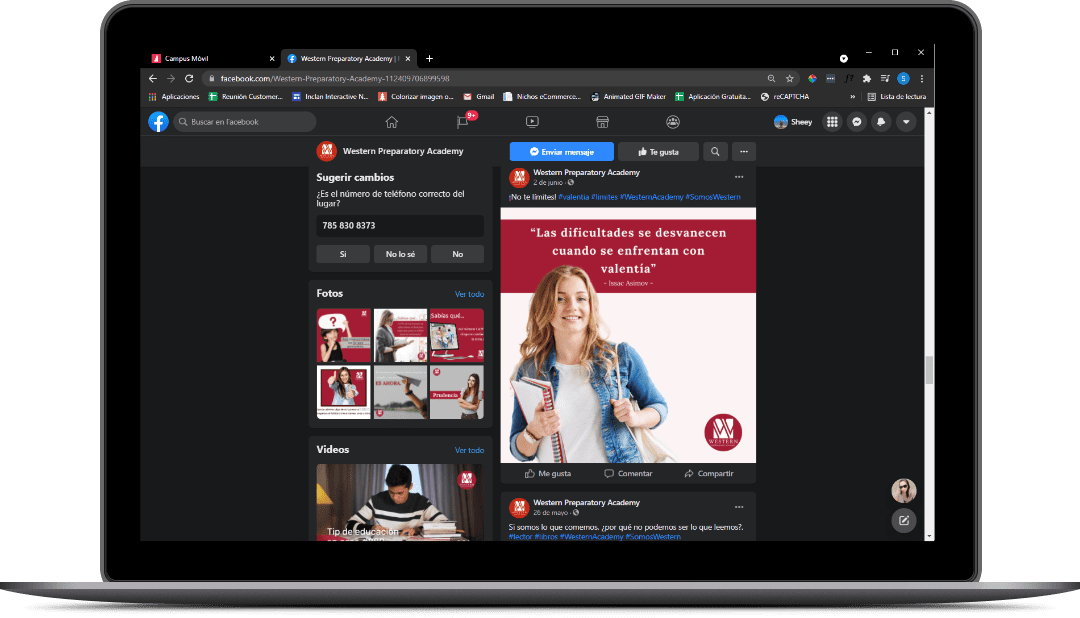Viewport: 1080px width, 618px height.
Task: Click Comentar on the post
Action: (628, 473)
